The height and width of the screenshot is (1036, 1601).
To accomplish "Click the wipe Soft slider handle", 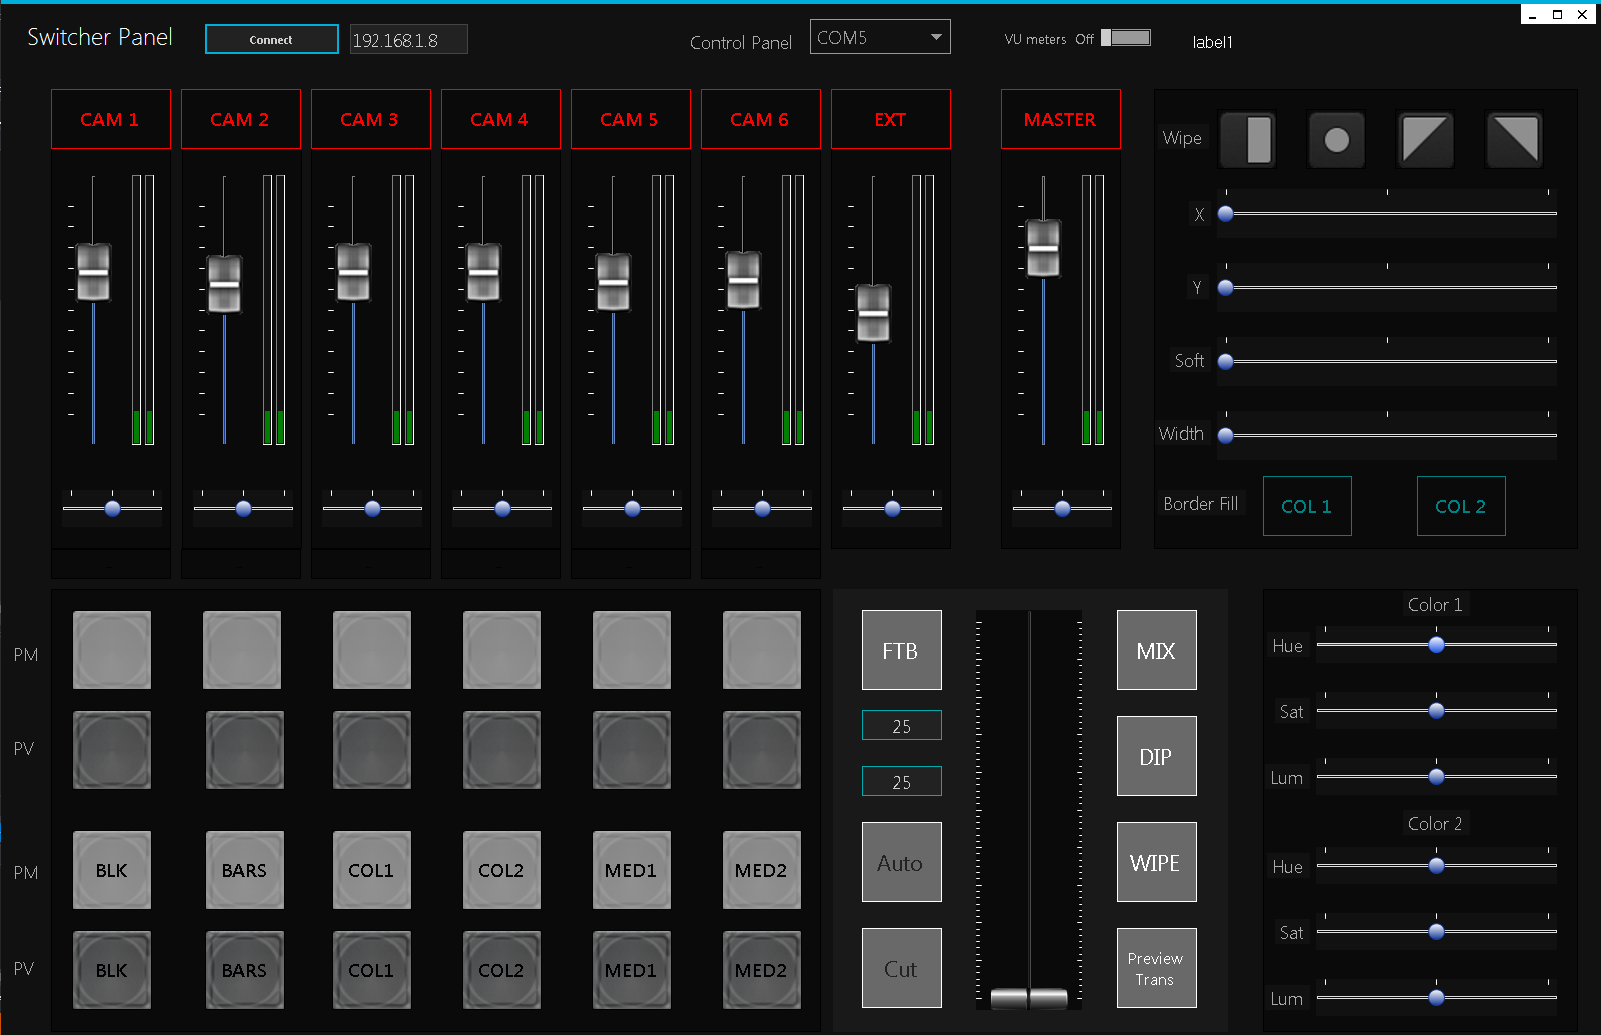I will 1225,362.
